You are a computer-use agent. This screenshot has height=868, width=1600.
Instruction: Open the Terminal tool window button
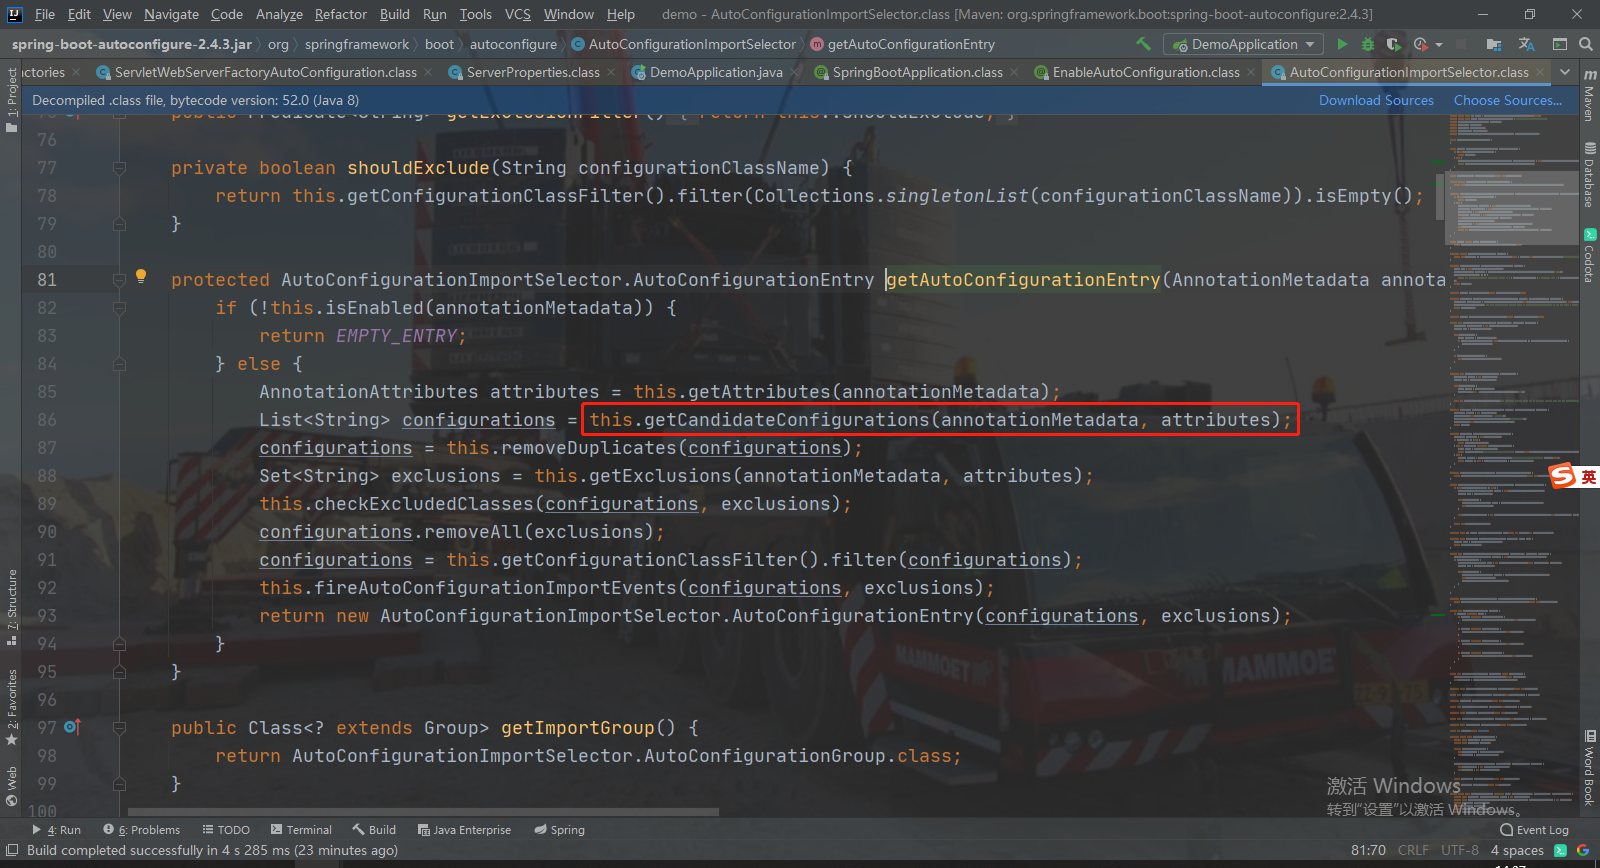pos(301,830)
